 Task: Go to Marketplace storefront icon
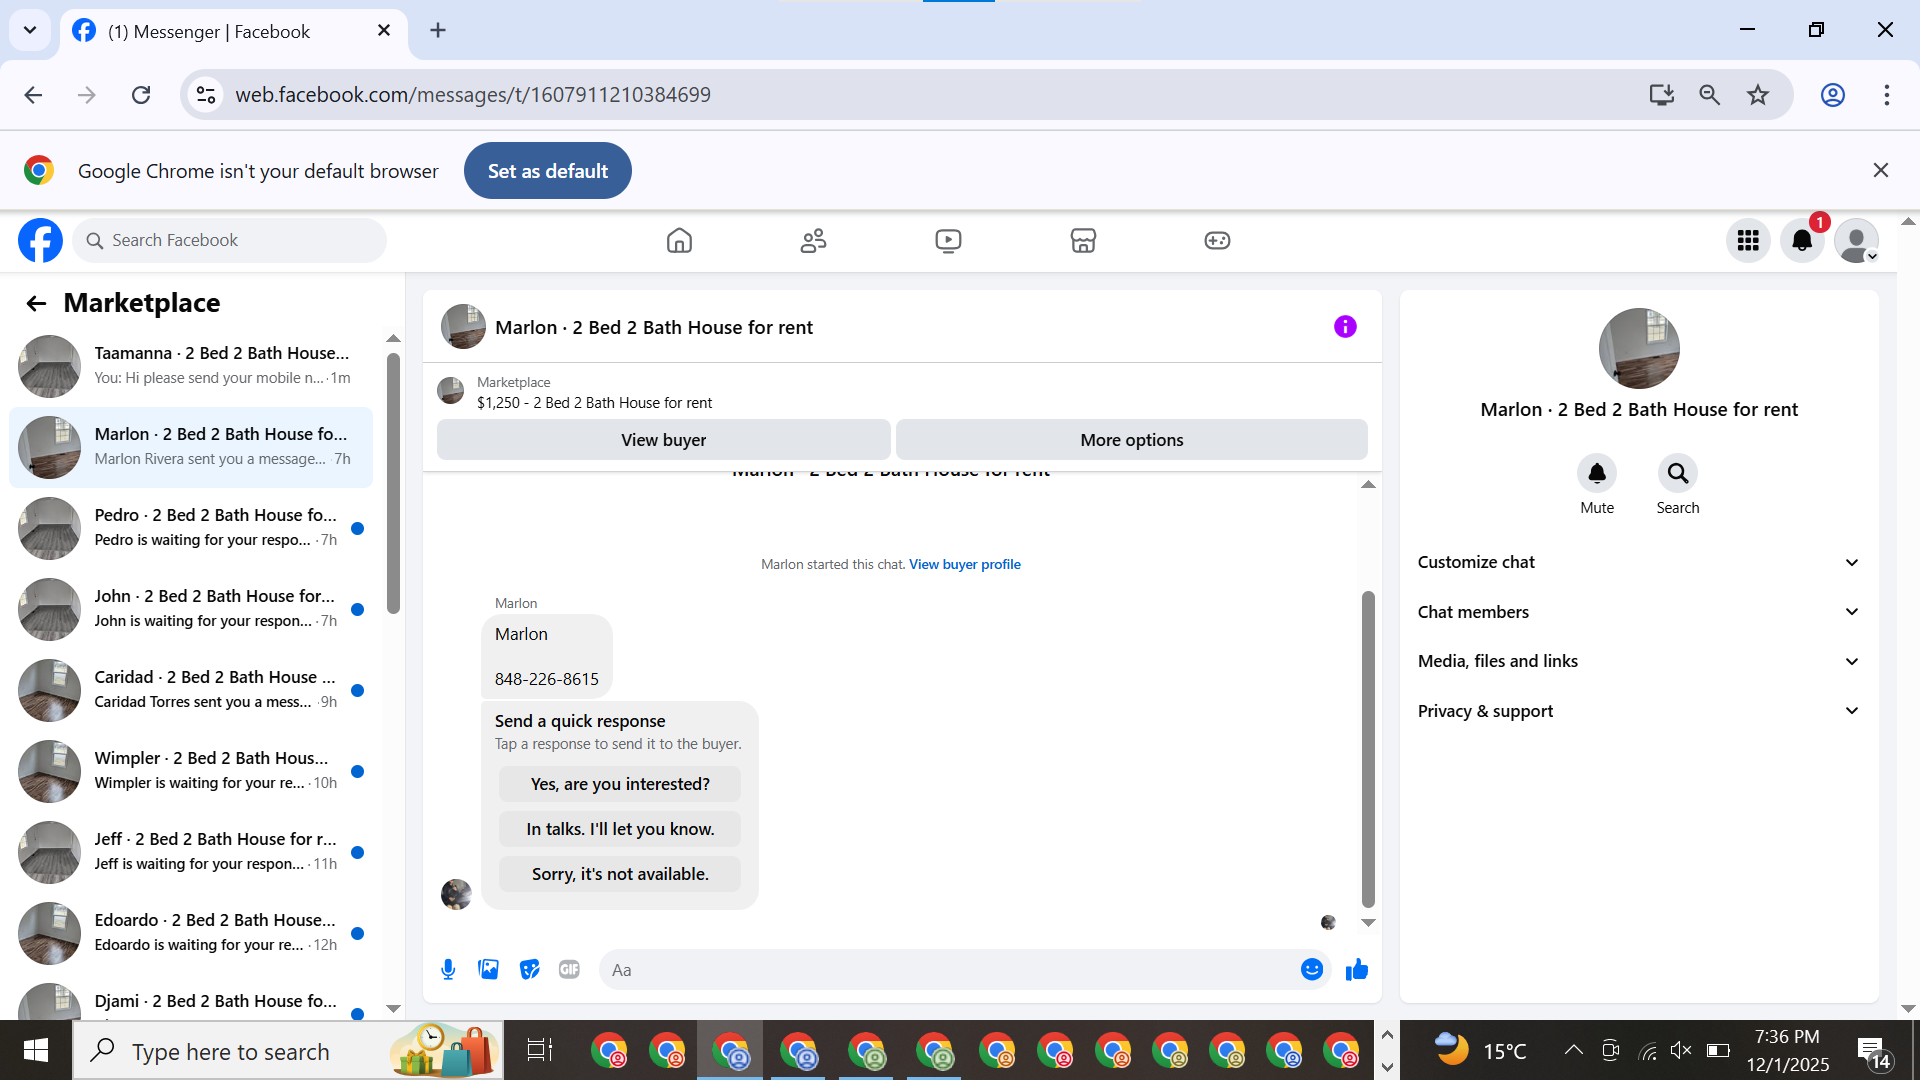click(x=1083, y=240)
